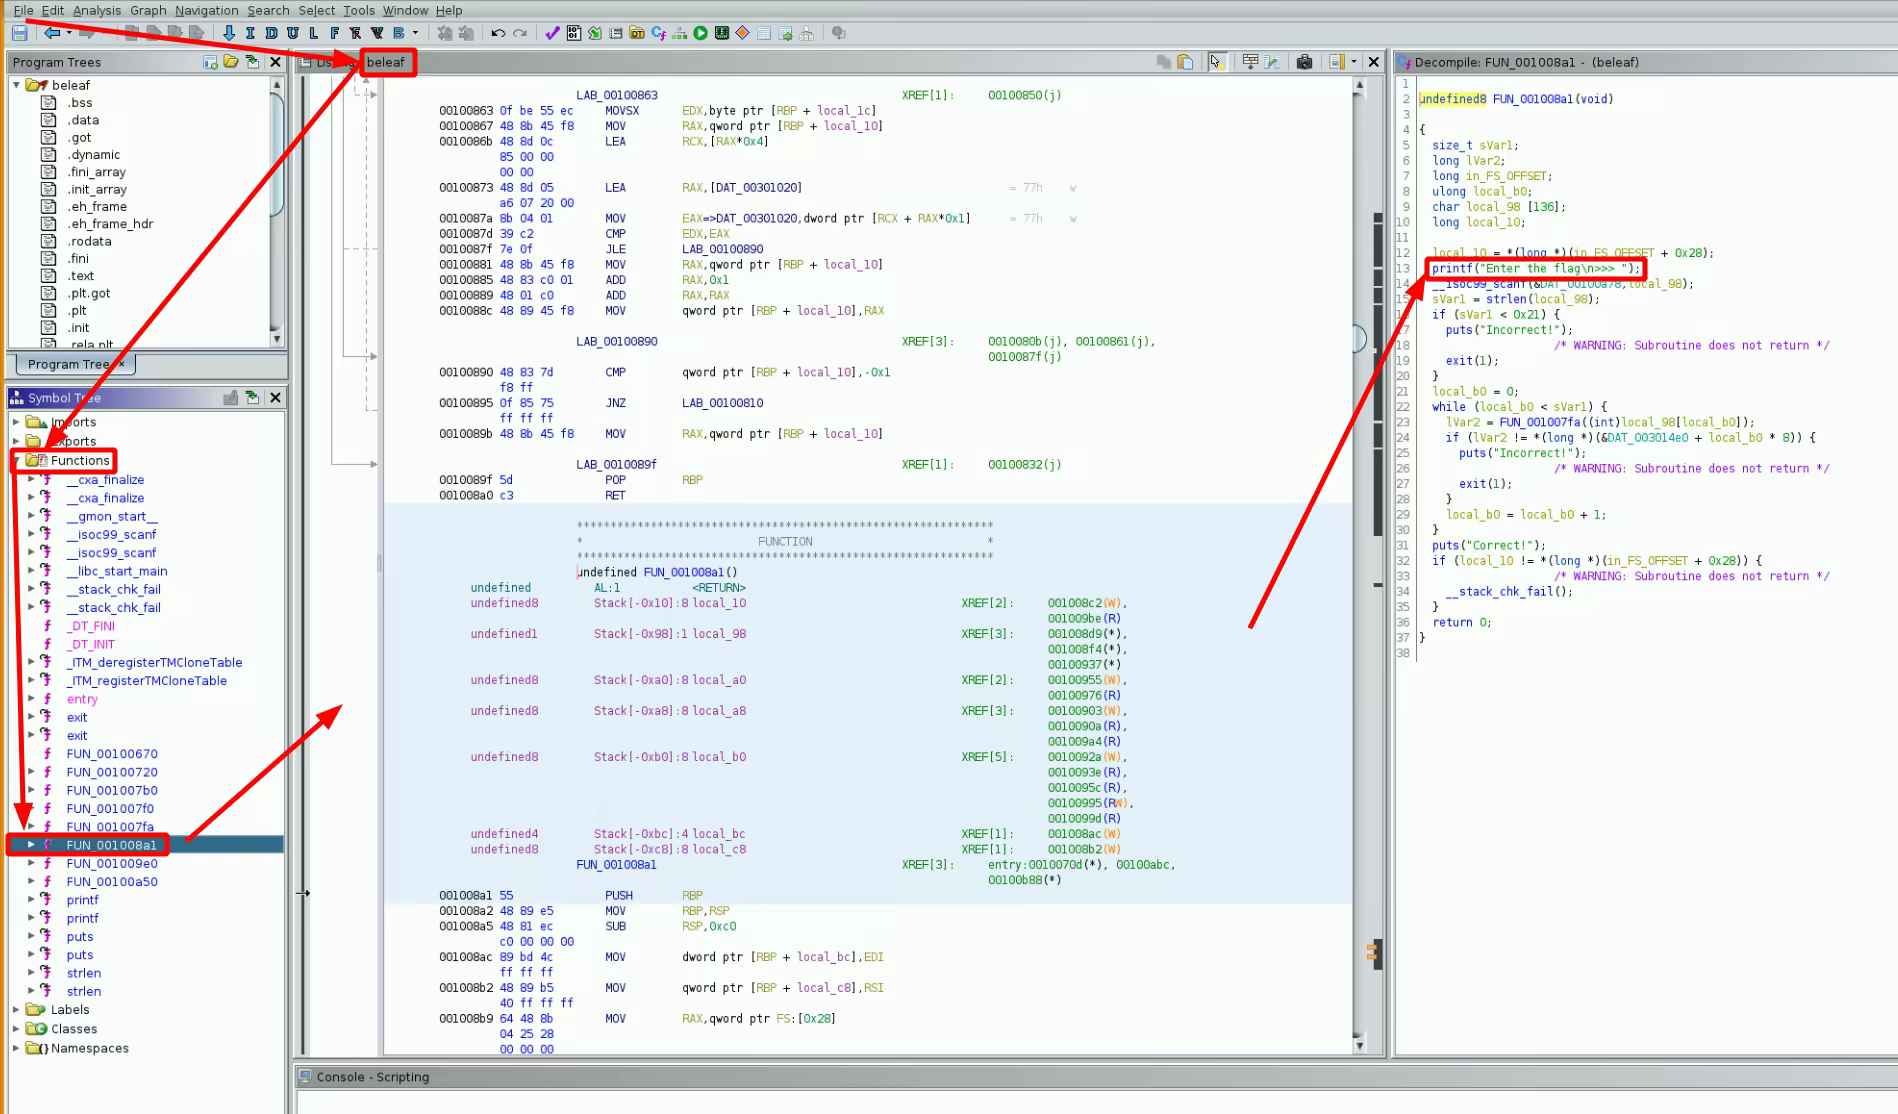Viewport: 1898px width, 1114px height.
Task: Toggle the mouse-hover cursor mode button in Listing
Action: coord(1216,62)
